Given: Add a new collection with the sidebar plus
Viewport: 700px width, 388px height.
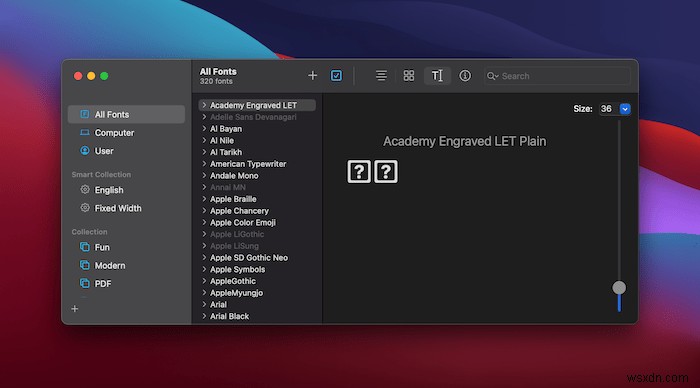Looking at the screenshot, I should 75,309.
